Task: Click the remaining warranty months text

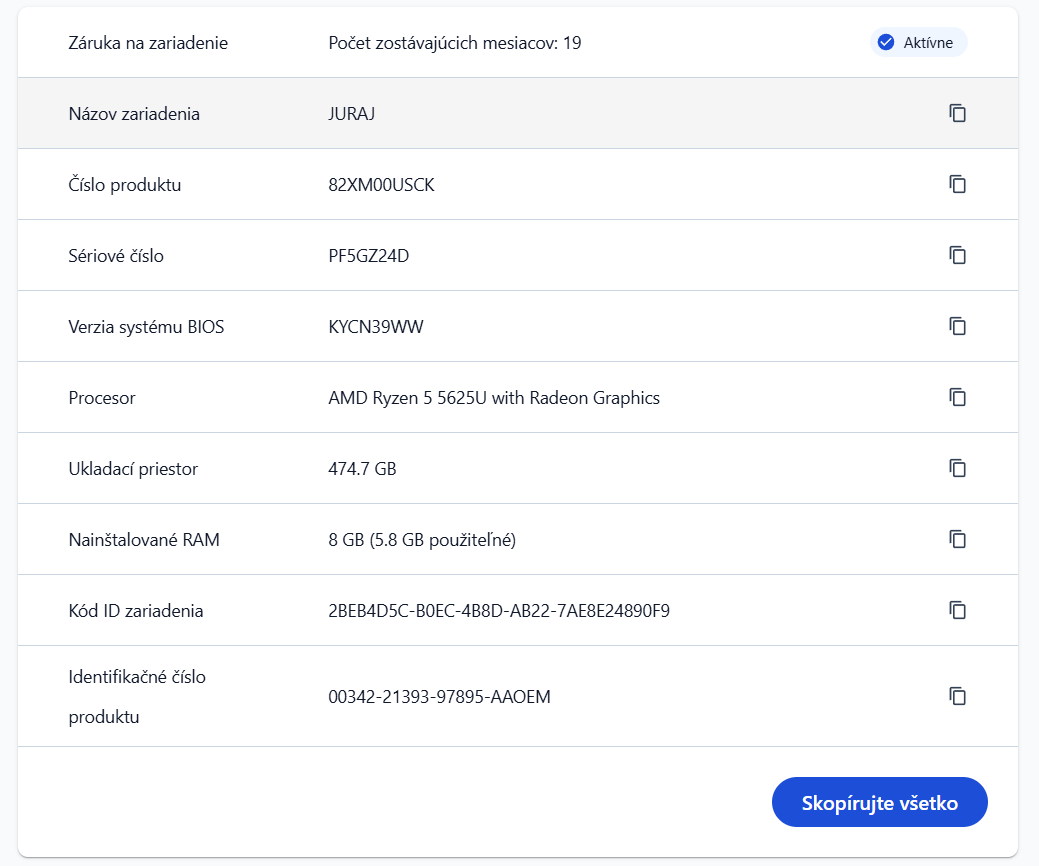Action: coord(455,43)
